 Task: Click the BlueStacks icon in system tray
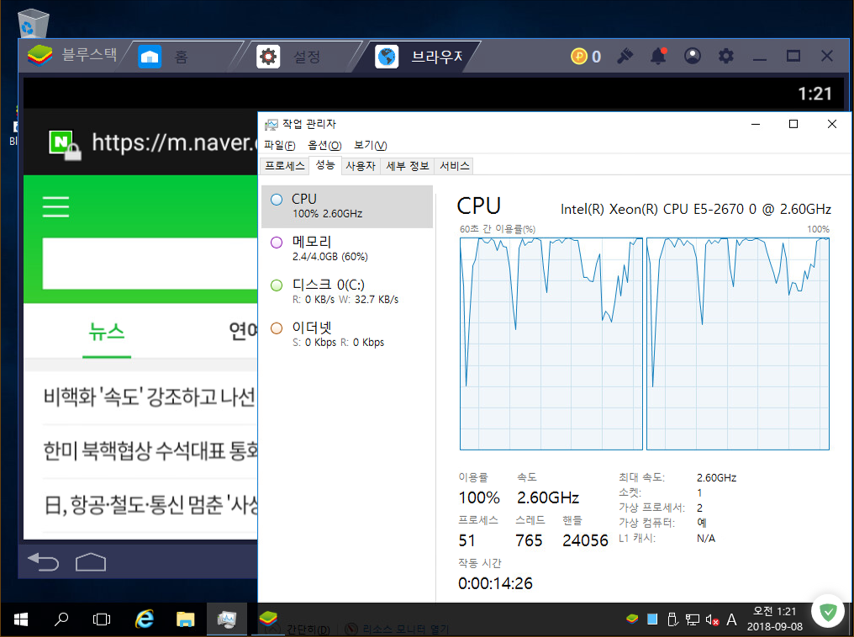(x=632, y=619)
